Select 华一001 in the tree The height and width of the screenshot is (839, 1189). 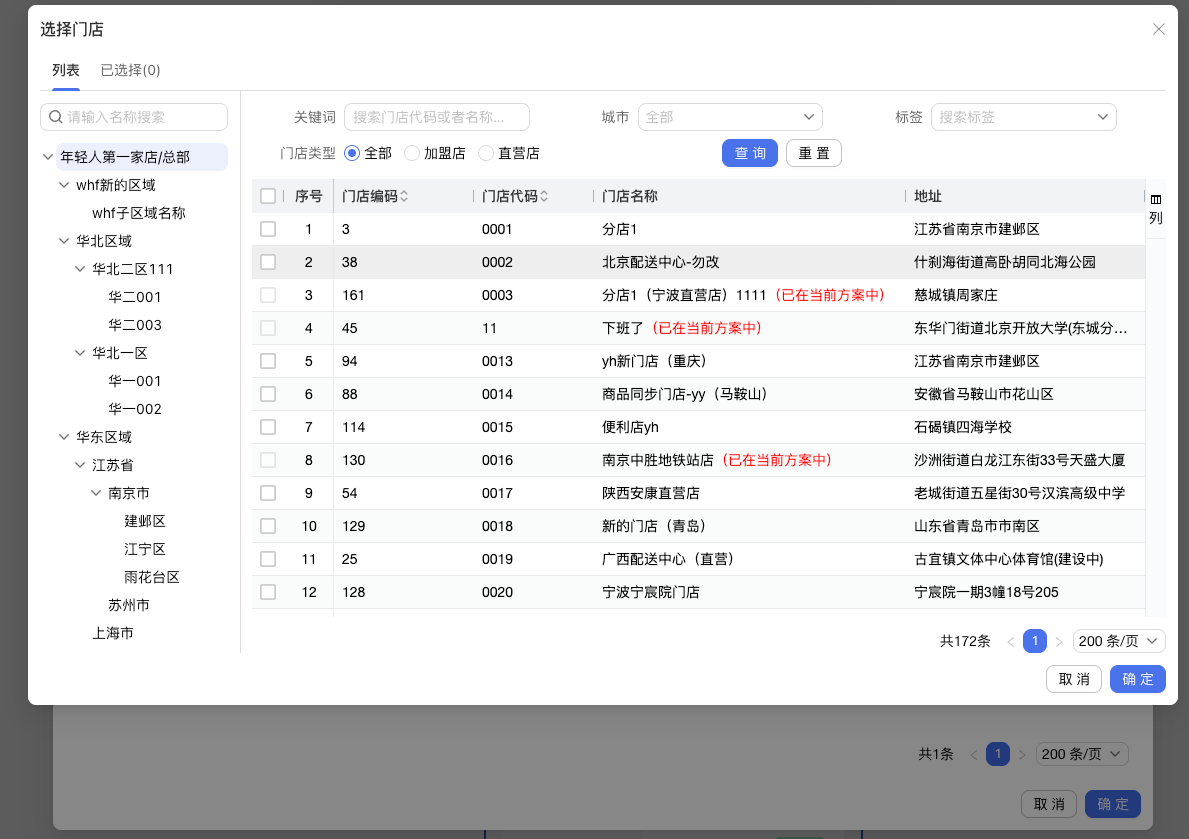(135, 382)
